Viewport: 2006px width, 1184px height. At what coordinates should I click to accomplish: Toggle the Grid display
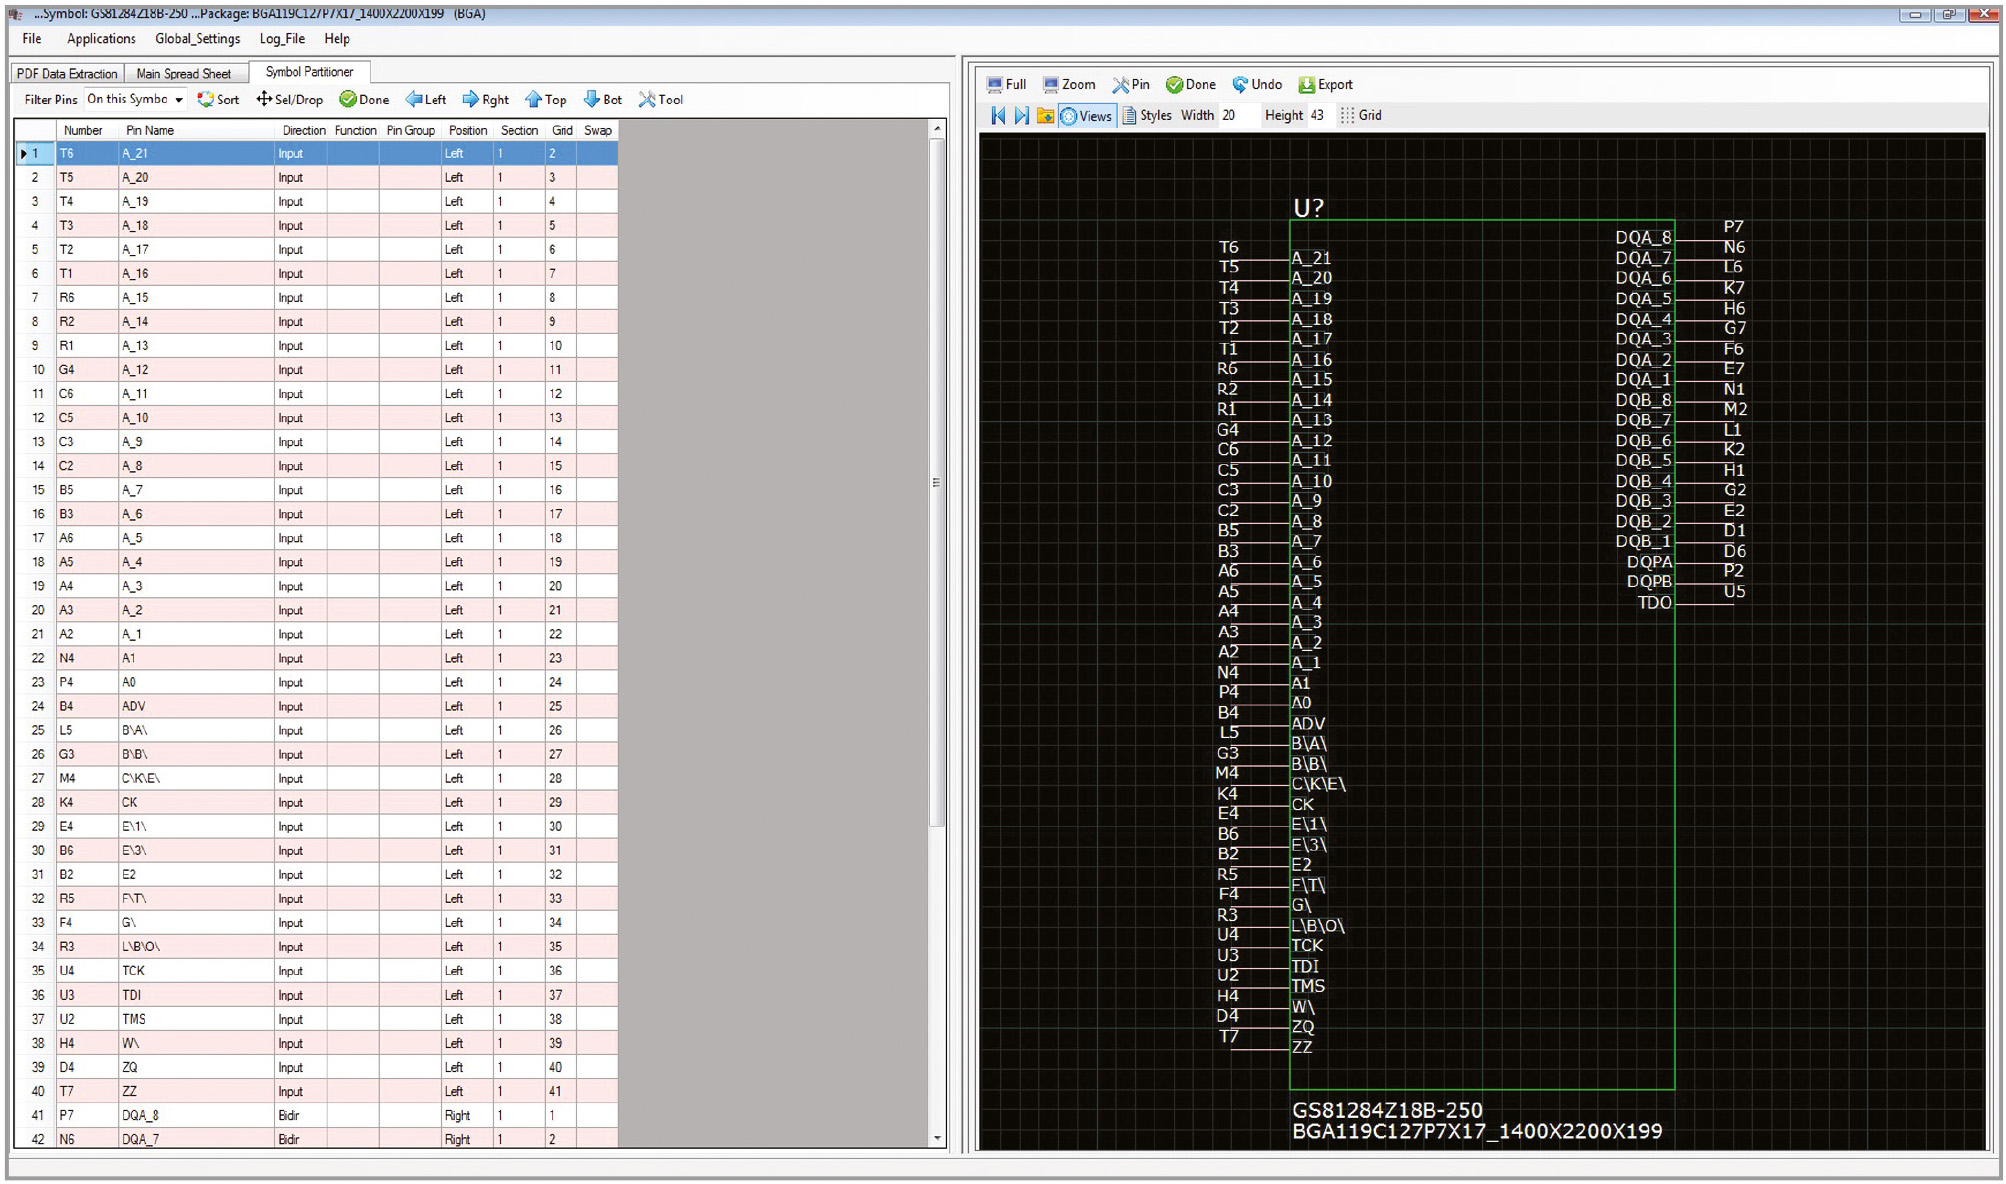tap(1361, 115)
